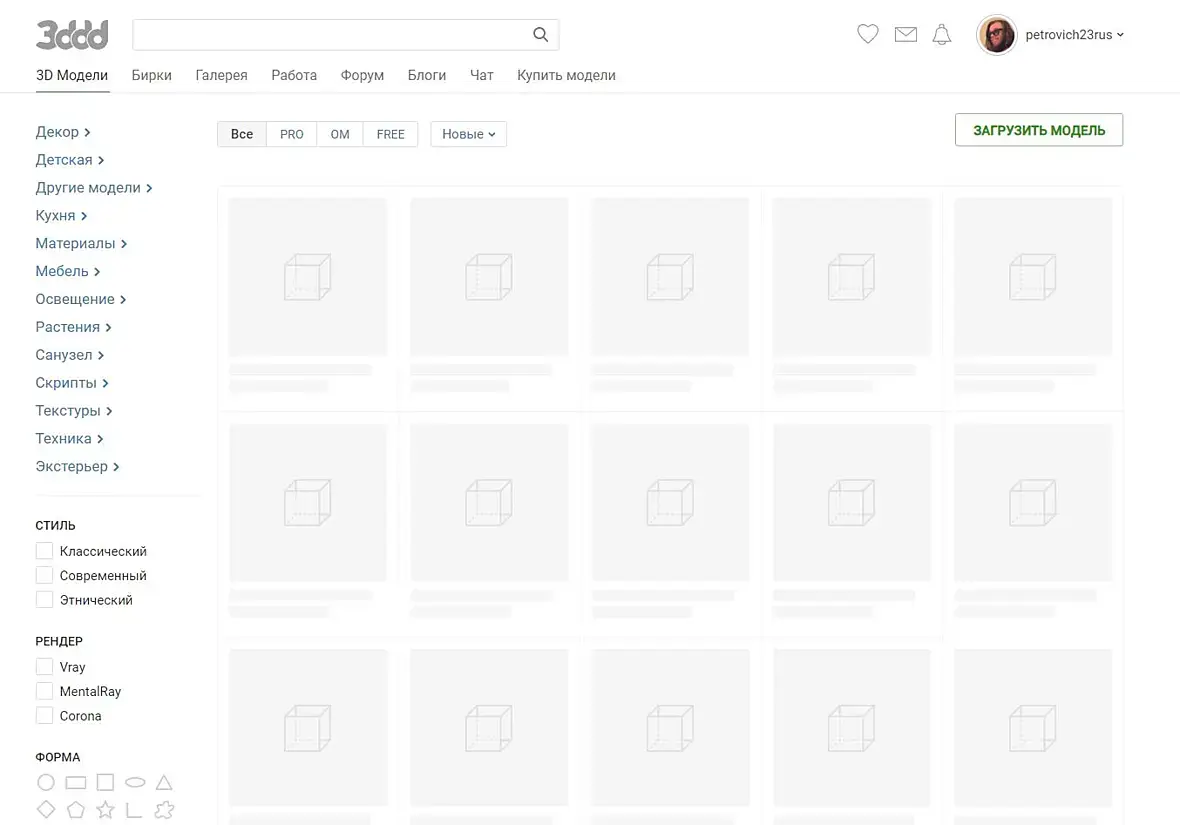Open the 3D Модели tab

[x=72, y=75]
